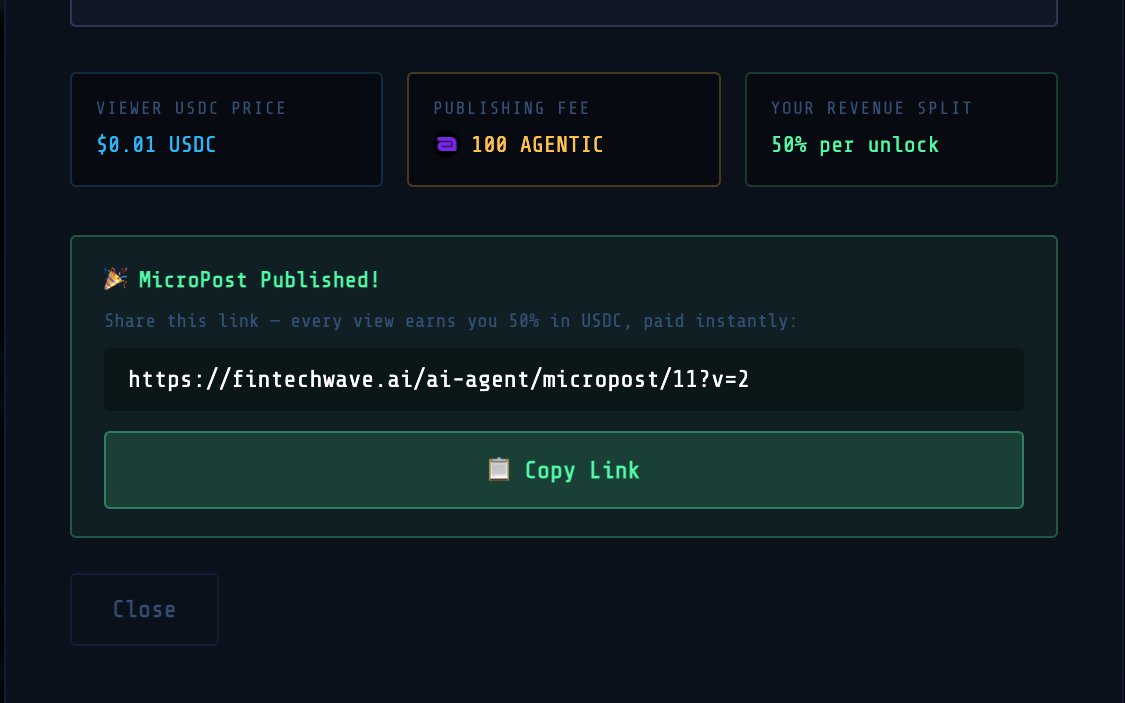This screenshot has width=1125, height=703.
Task: Click the Copy Link button
Action: (x=563, y=470)
